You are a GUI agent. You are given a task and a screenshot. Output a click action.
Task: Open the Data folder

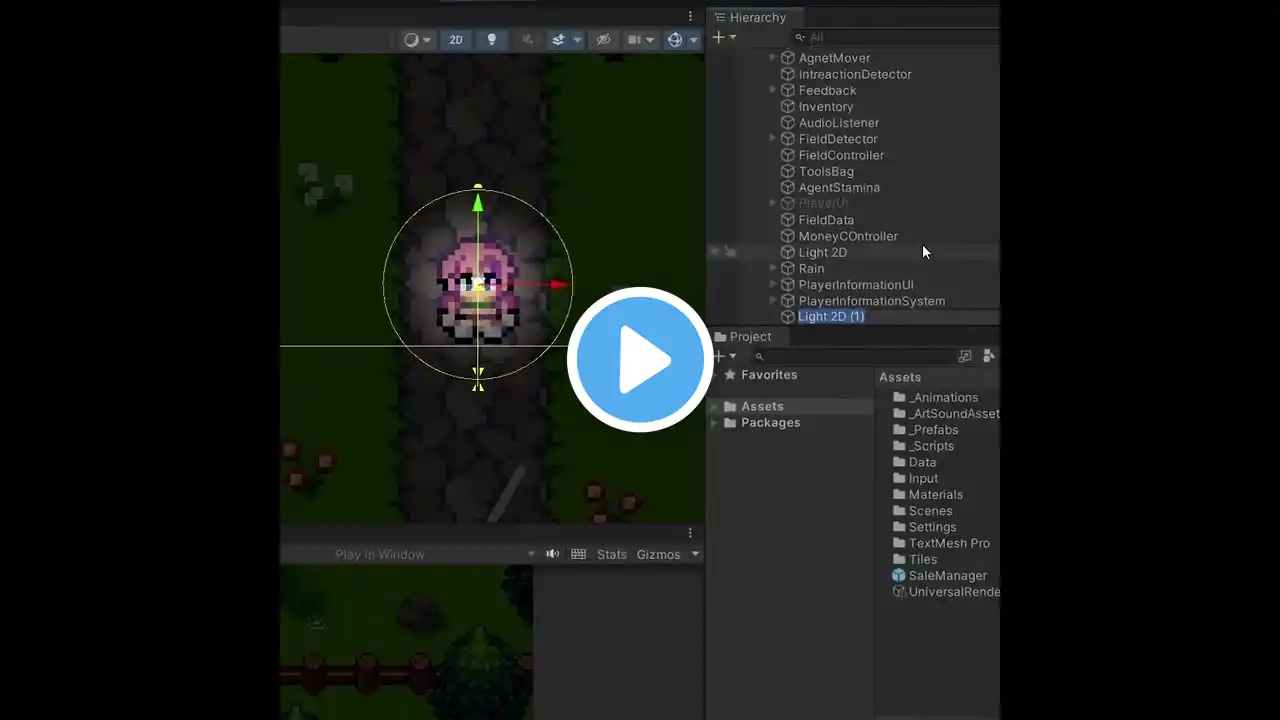tap(915, 462)
